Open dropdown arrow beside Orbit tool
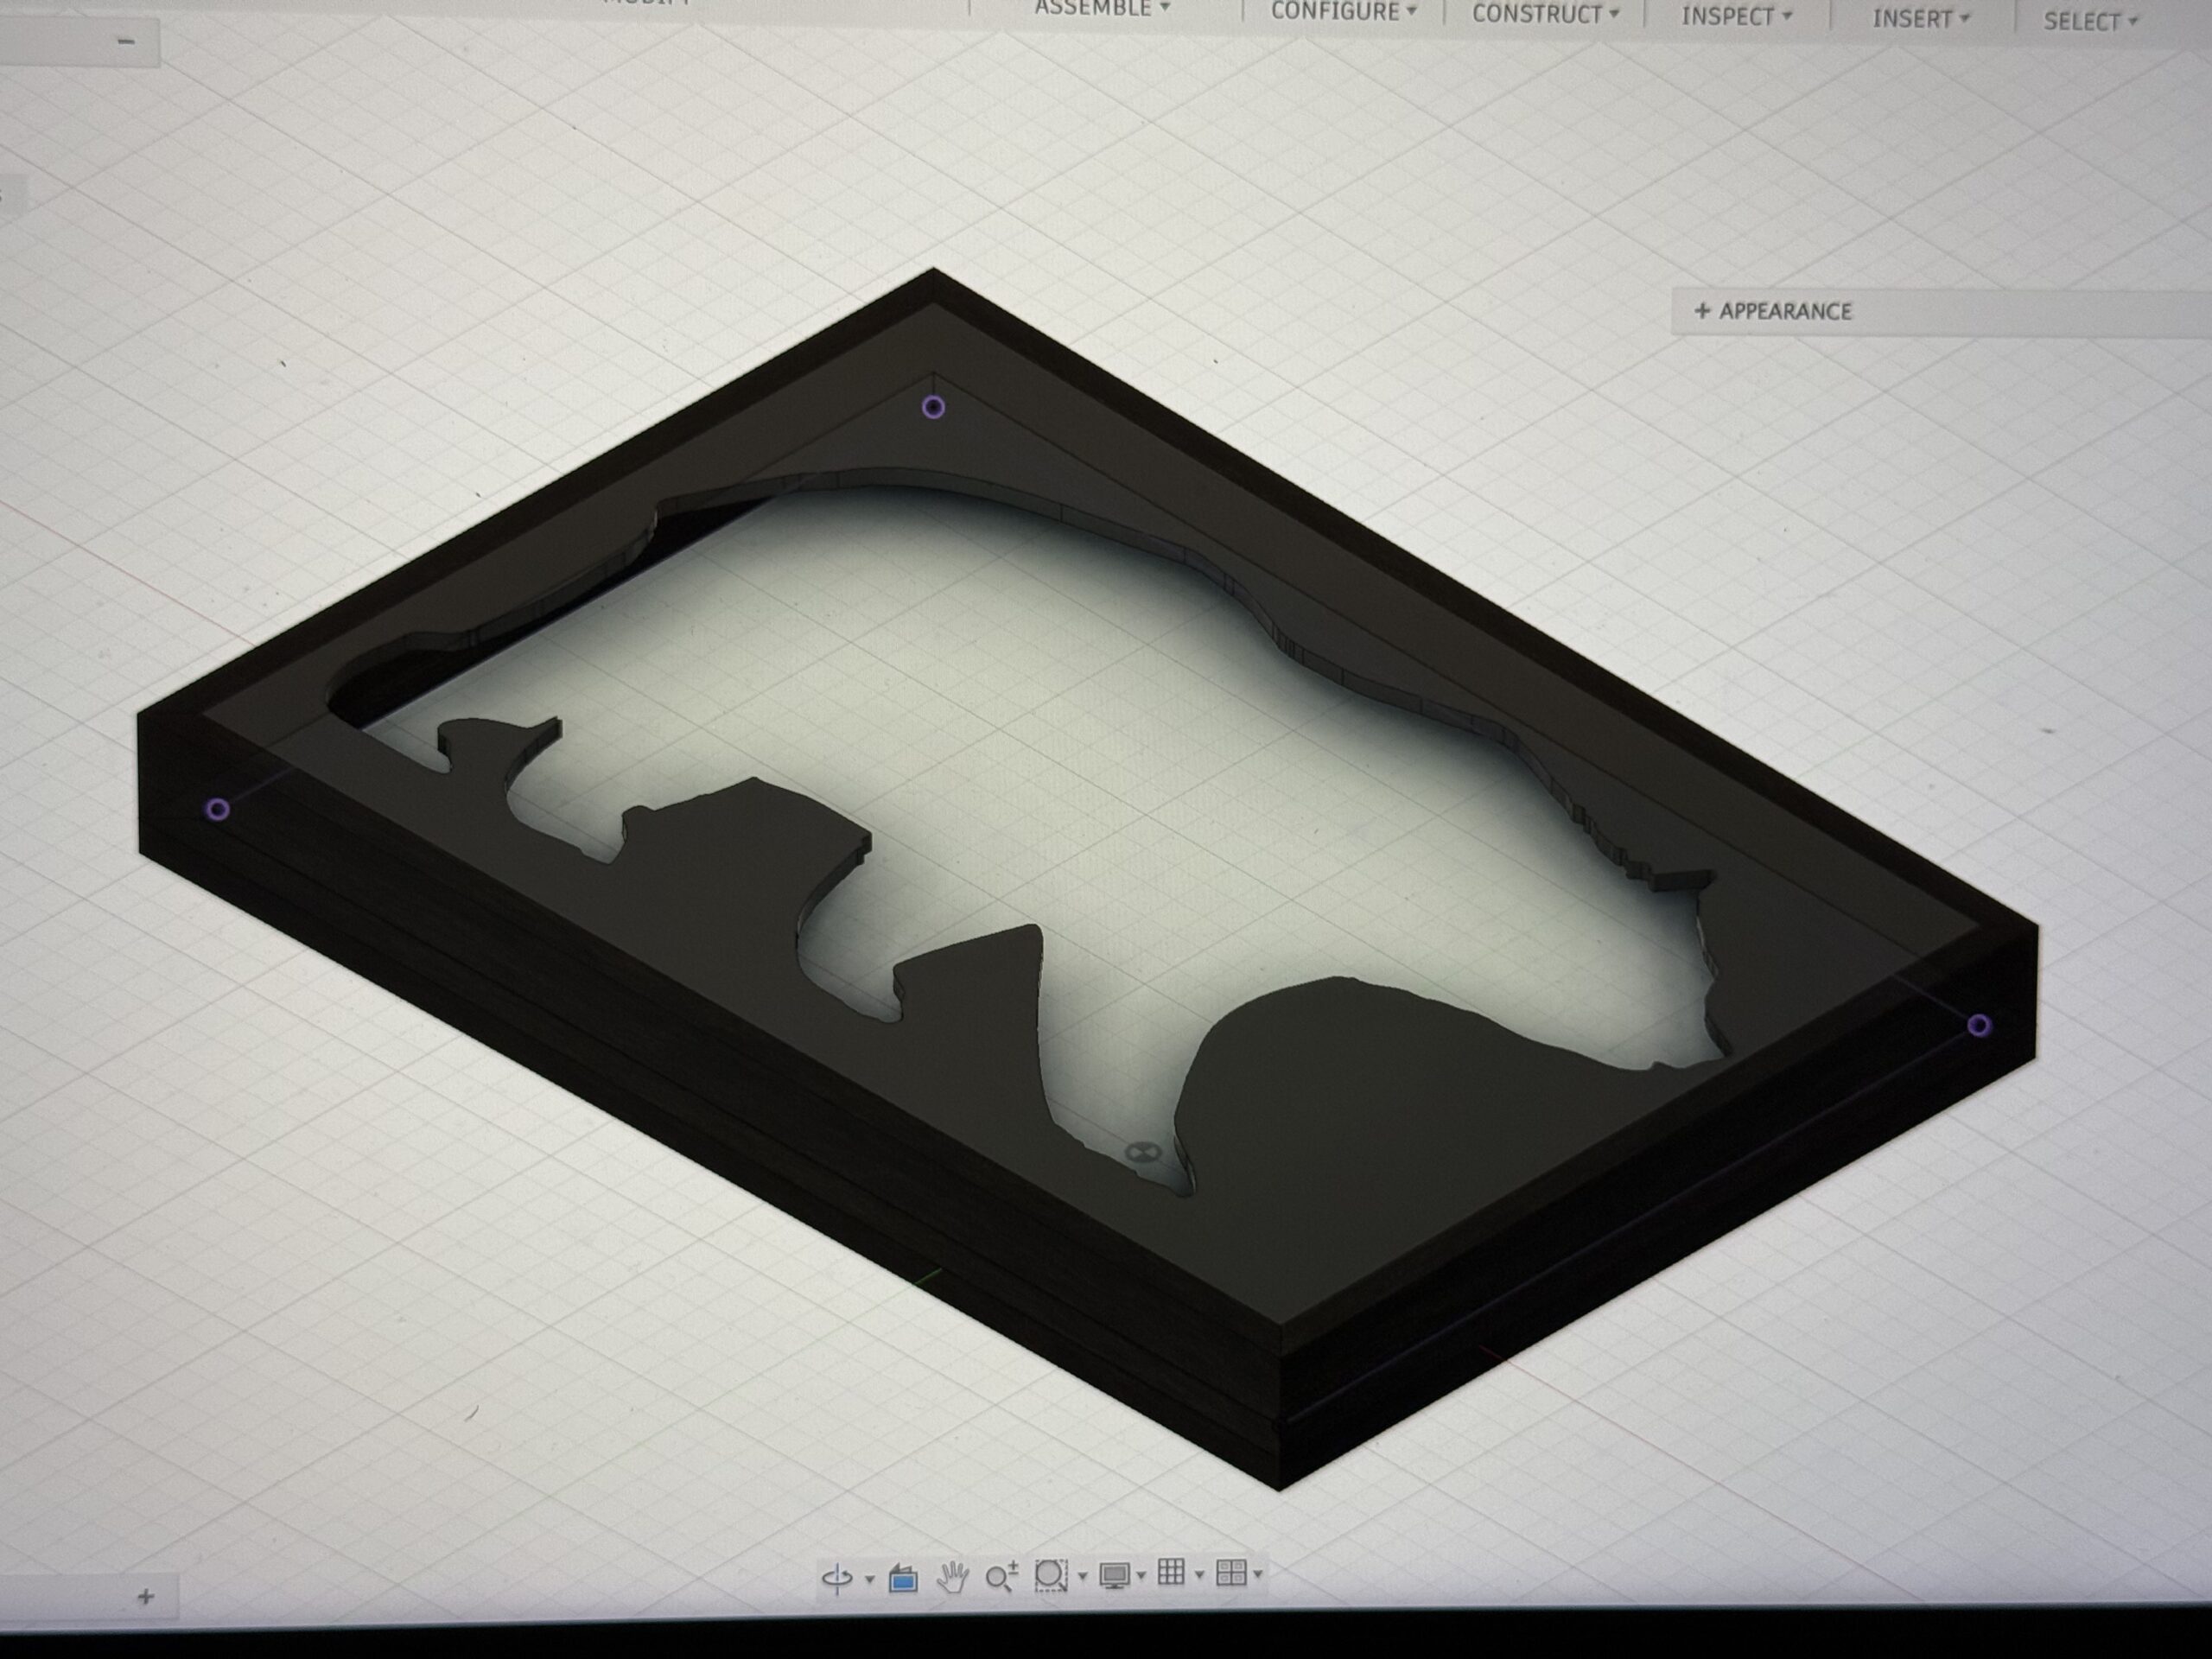Viewport: 2212px width, 1659px height. click(869, 1580)
